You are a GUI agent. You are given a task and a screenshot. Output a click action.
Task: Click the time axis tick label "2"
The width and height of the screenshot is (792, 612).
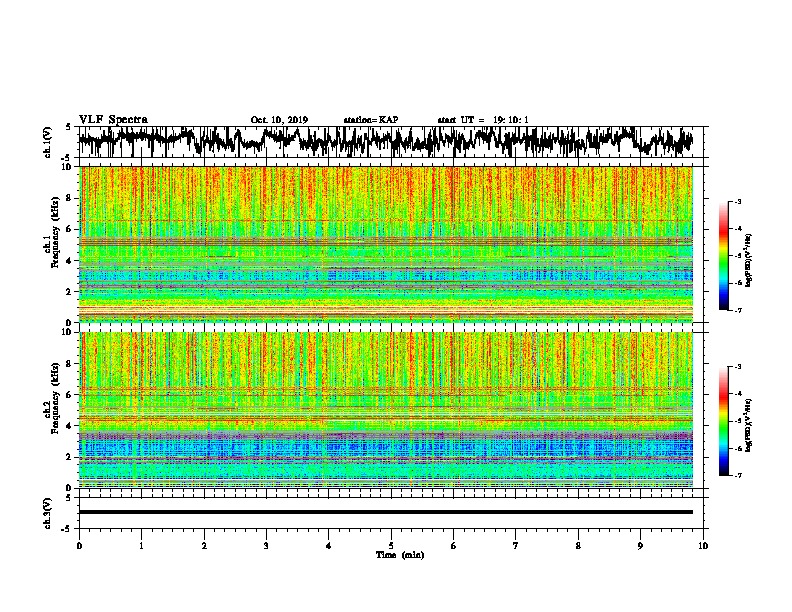click(204, 546)
